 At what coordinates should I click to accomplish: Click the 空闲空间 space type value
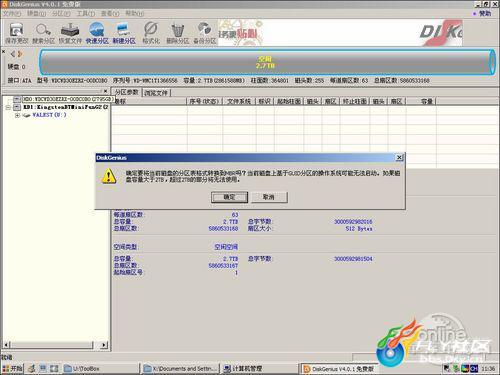226,247
